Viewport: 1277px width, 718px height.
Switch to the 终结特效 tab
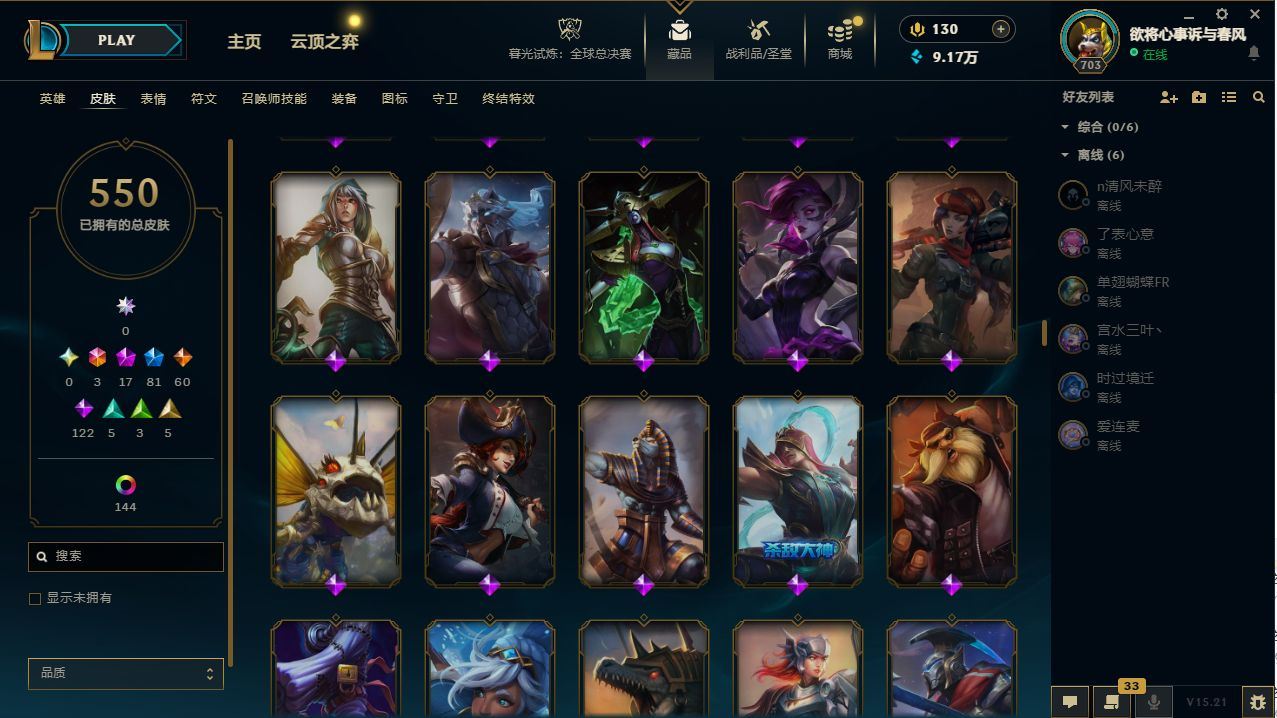(508, 99)
